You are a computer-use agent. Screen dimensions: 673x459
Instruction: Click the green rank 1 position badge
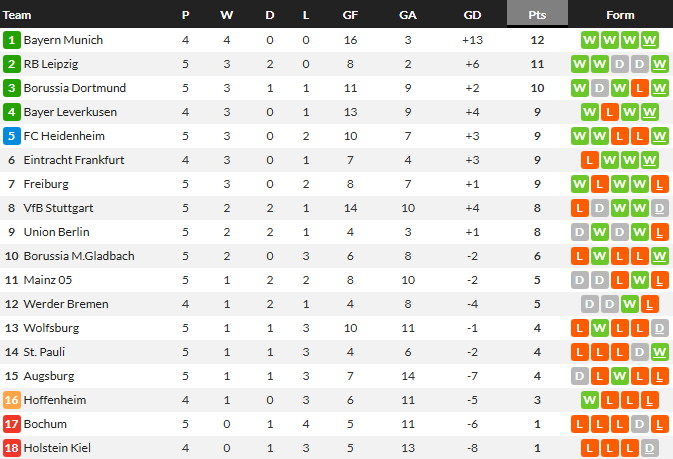[x=11, y=40]
